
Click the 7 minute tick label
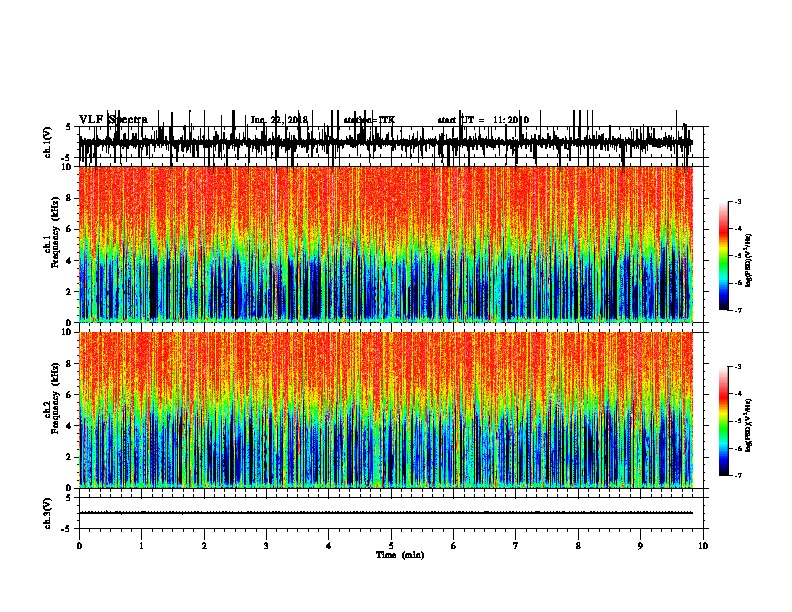pos(515,546)
